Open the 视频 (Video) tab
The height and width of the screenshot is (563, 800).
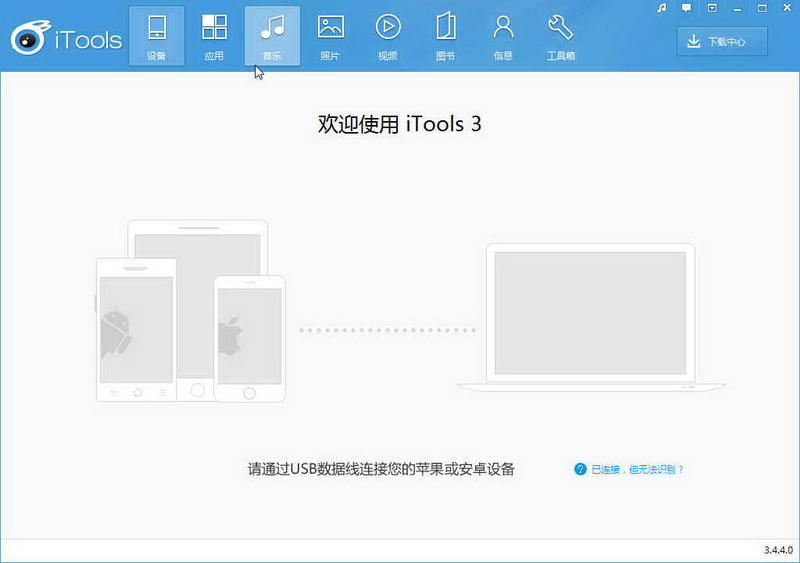click(388, 36)
